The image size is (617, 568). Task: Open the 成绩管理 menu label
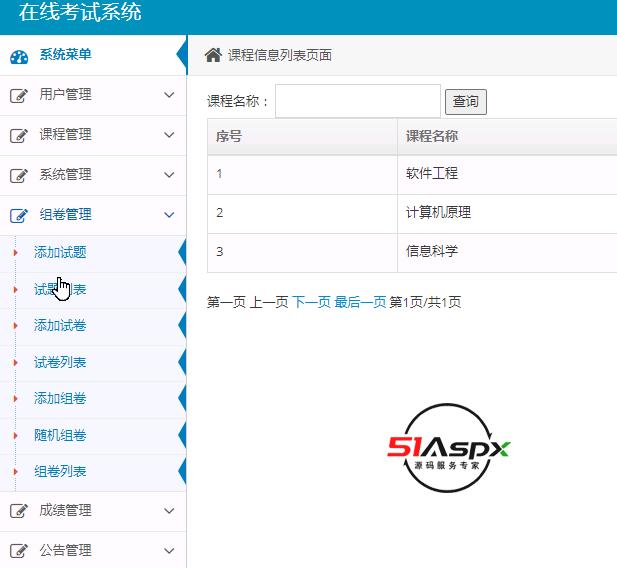click(x=65, y=510)
